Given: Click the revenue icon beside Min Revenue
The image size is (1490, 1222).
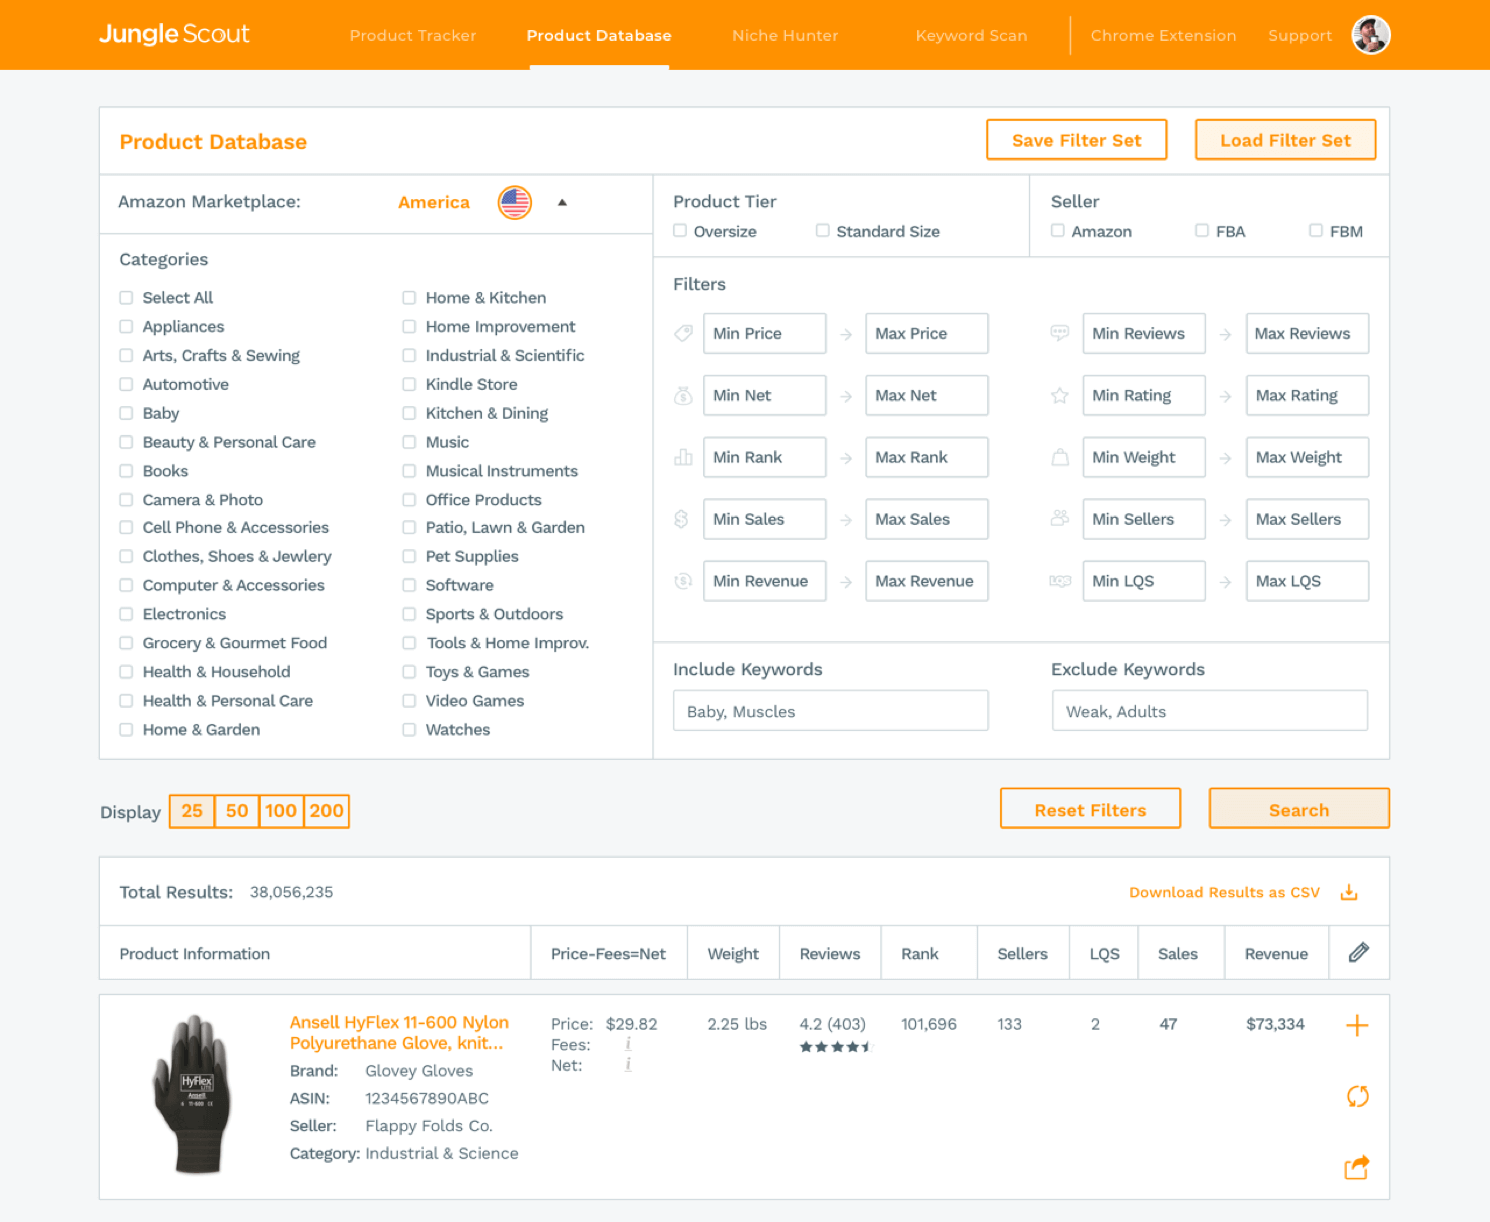Looking at the screenshot, I should (683, 581).
